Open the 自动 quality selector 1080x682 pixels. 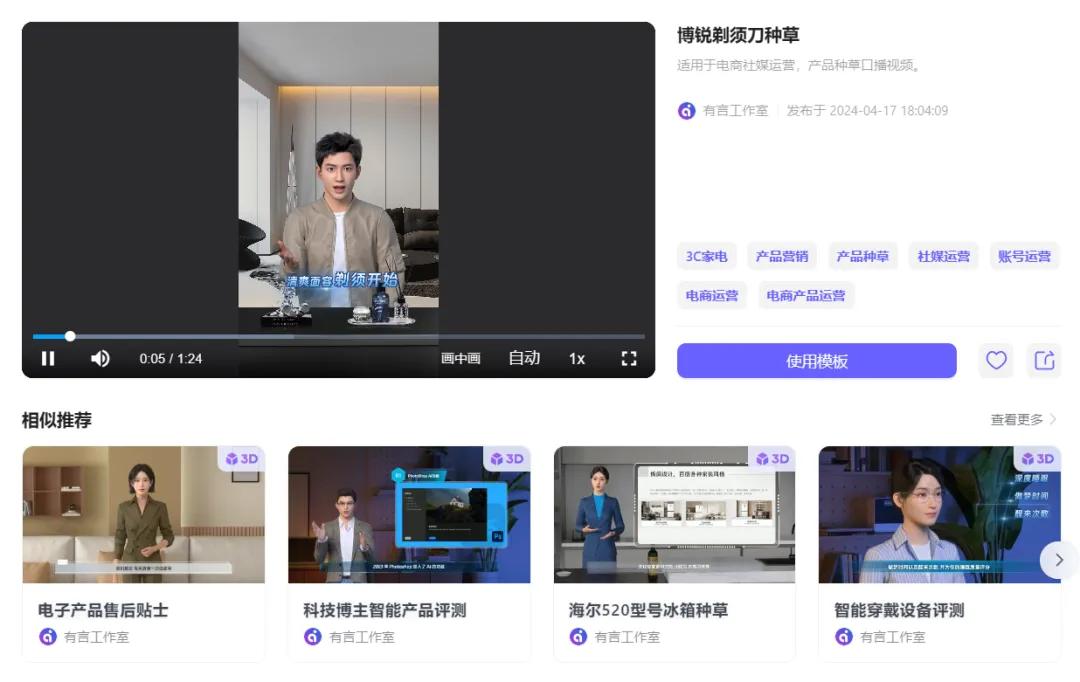click(x=524, y=359)
